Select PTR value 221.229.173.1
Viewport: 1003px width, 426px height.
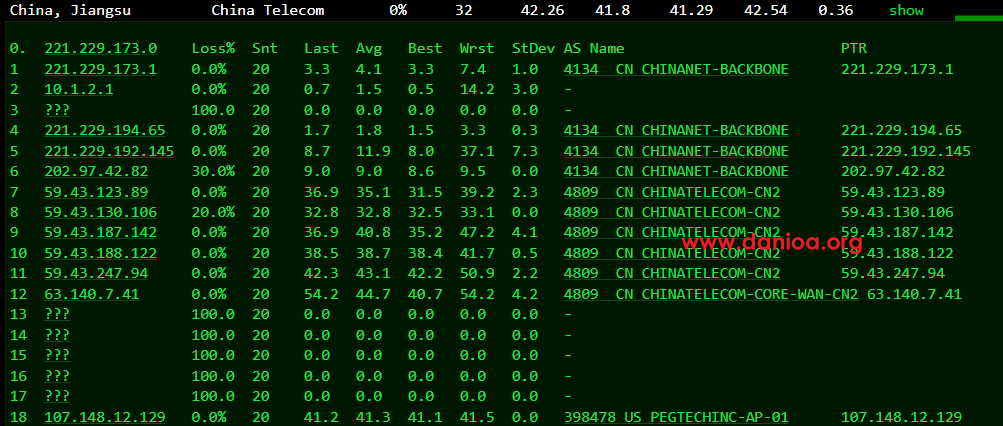coord(897,69)
